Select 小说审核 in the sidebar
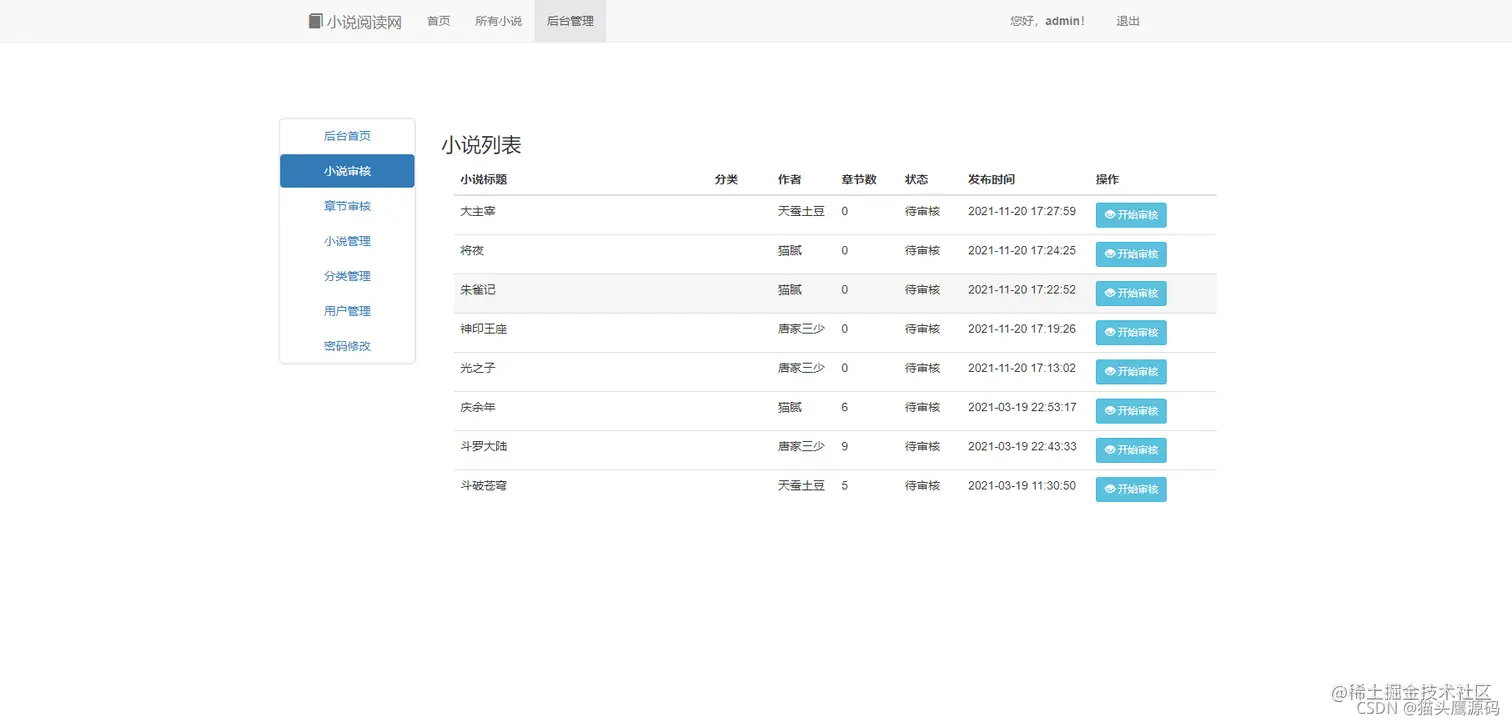Viewport: 1512px width, 723px height. [347, 171]
